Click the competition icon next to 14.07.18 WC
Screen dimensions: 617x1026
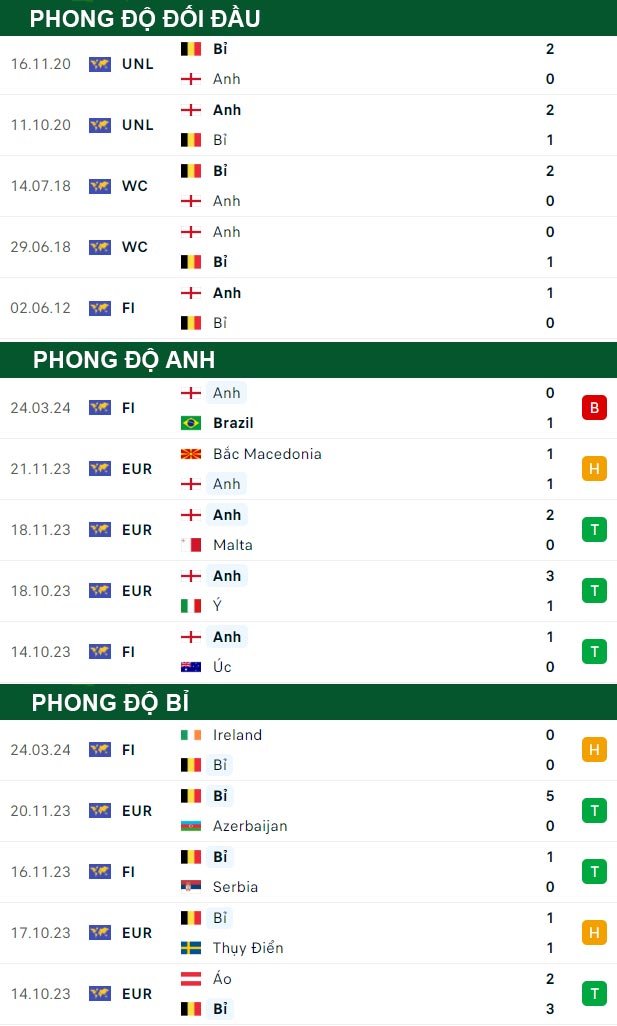pos(99,186)
